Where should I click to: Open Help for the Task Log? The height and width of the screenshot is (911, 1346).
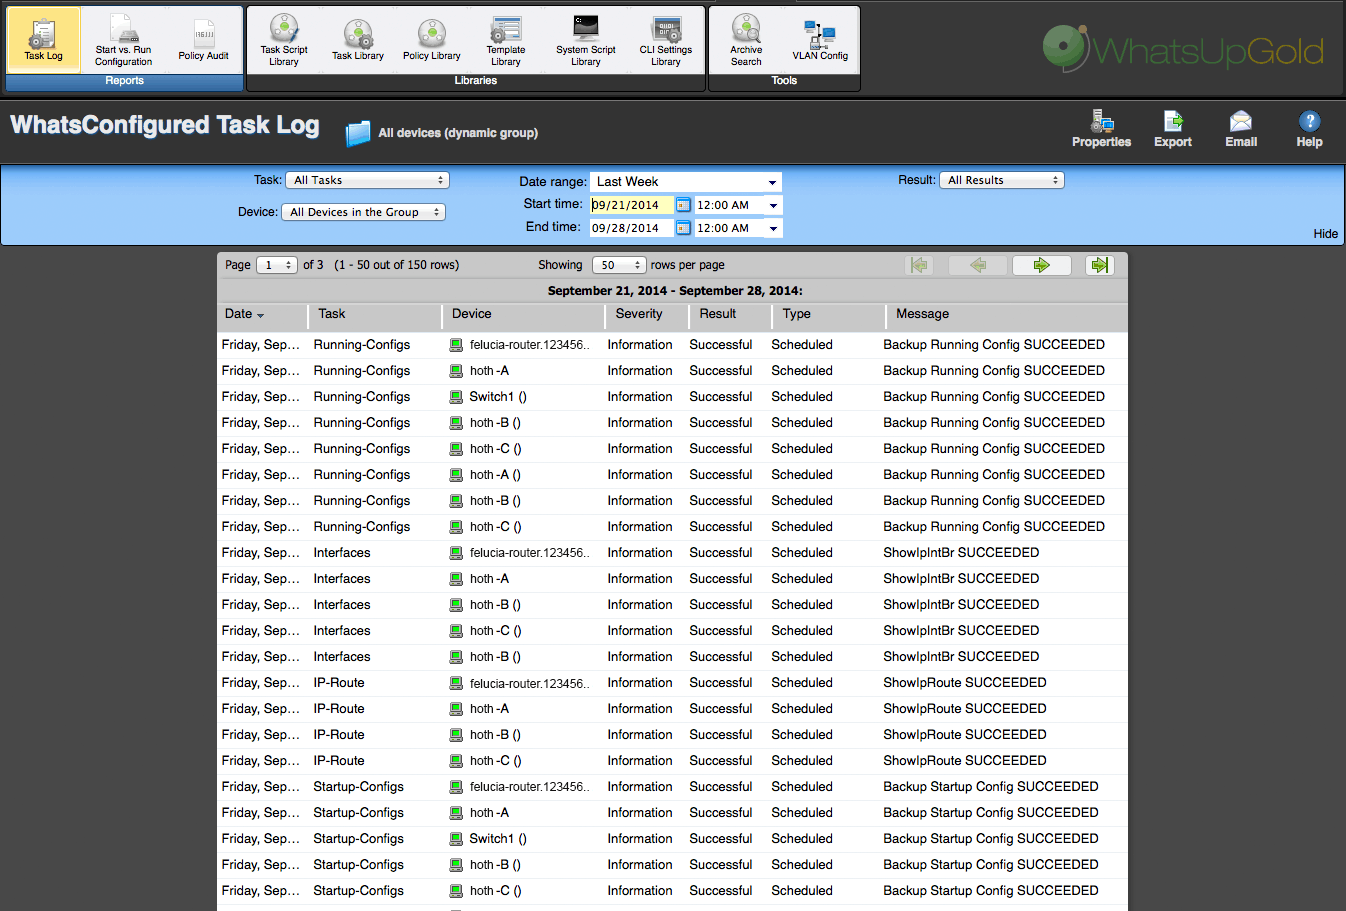point(1309,128)
